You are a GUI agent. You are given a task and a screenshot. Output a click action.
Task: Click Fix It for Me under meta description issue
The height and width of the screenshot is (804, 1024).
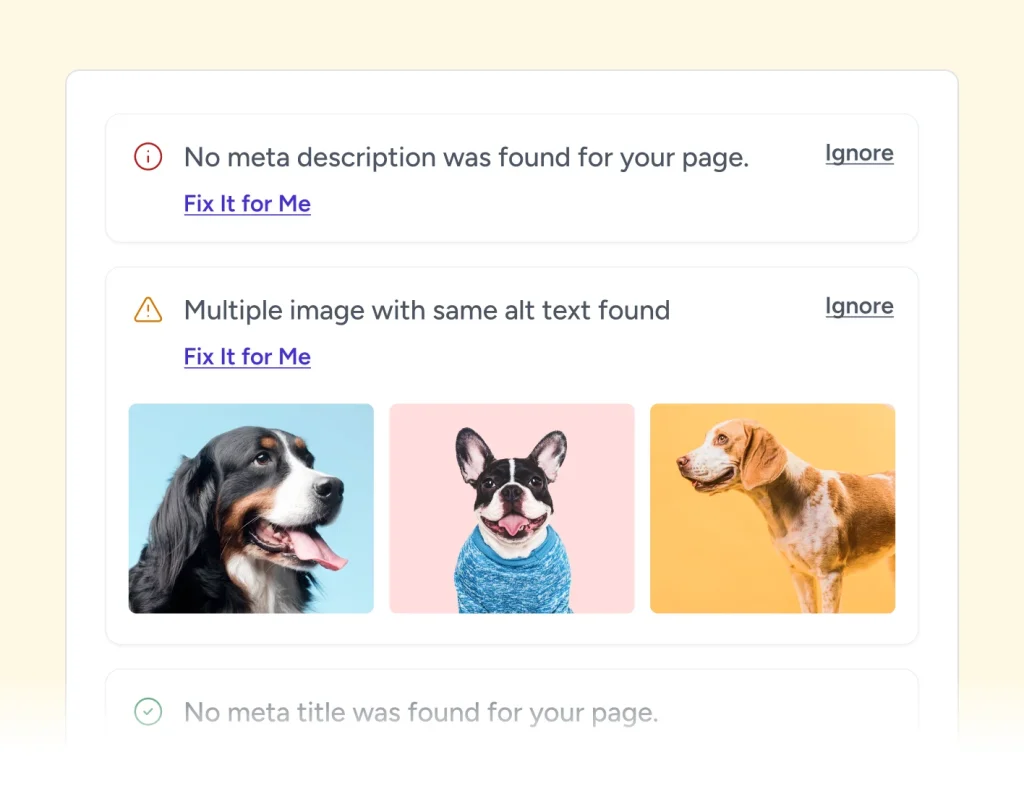pyautogui.click(x=247, y=204)
